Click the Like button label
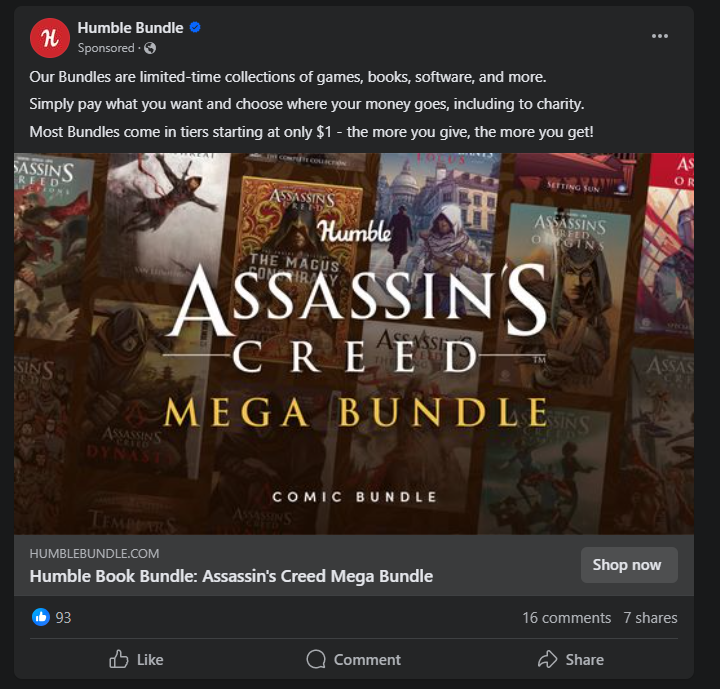 coord(150,660)
